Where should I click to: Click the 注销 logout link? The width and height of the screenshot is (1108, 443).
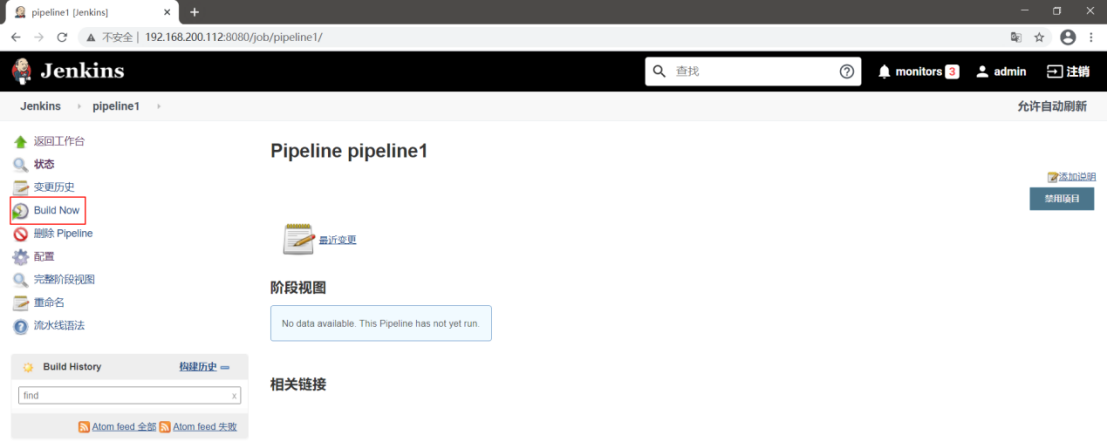(x=1078, y=71)
